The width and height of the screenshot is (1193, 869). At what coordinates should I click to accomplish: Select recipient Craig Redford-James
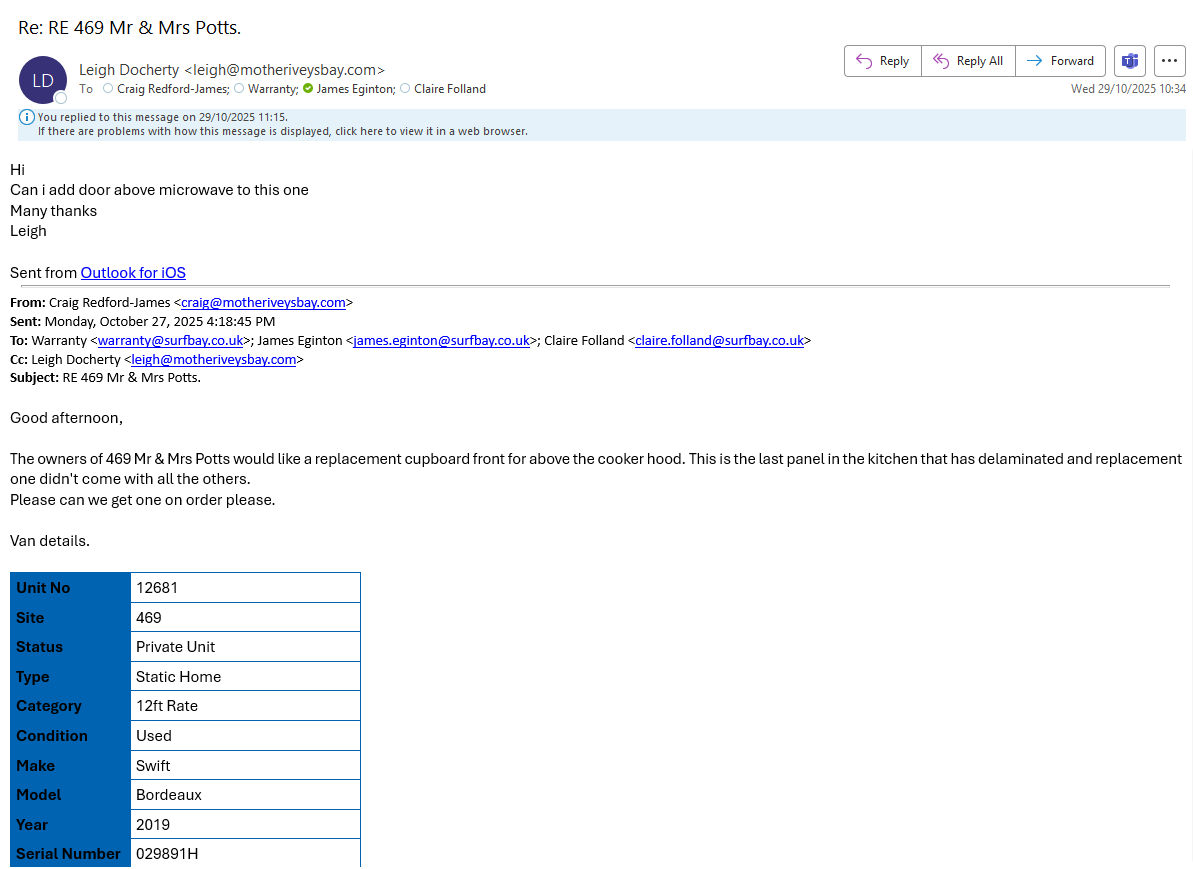(x=173, y=89)
